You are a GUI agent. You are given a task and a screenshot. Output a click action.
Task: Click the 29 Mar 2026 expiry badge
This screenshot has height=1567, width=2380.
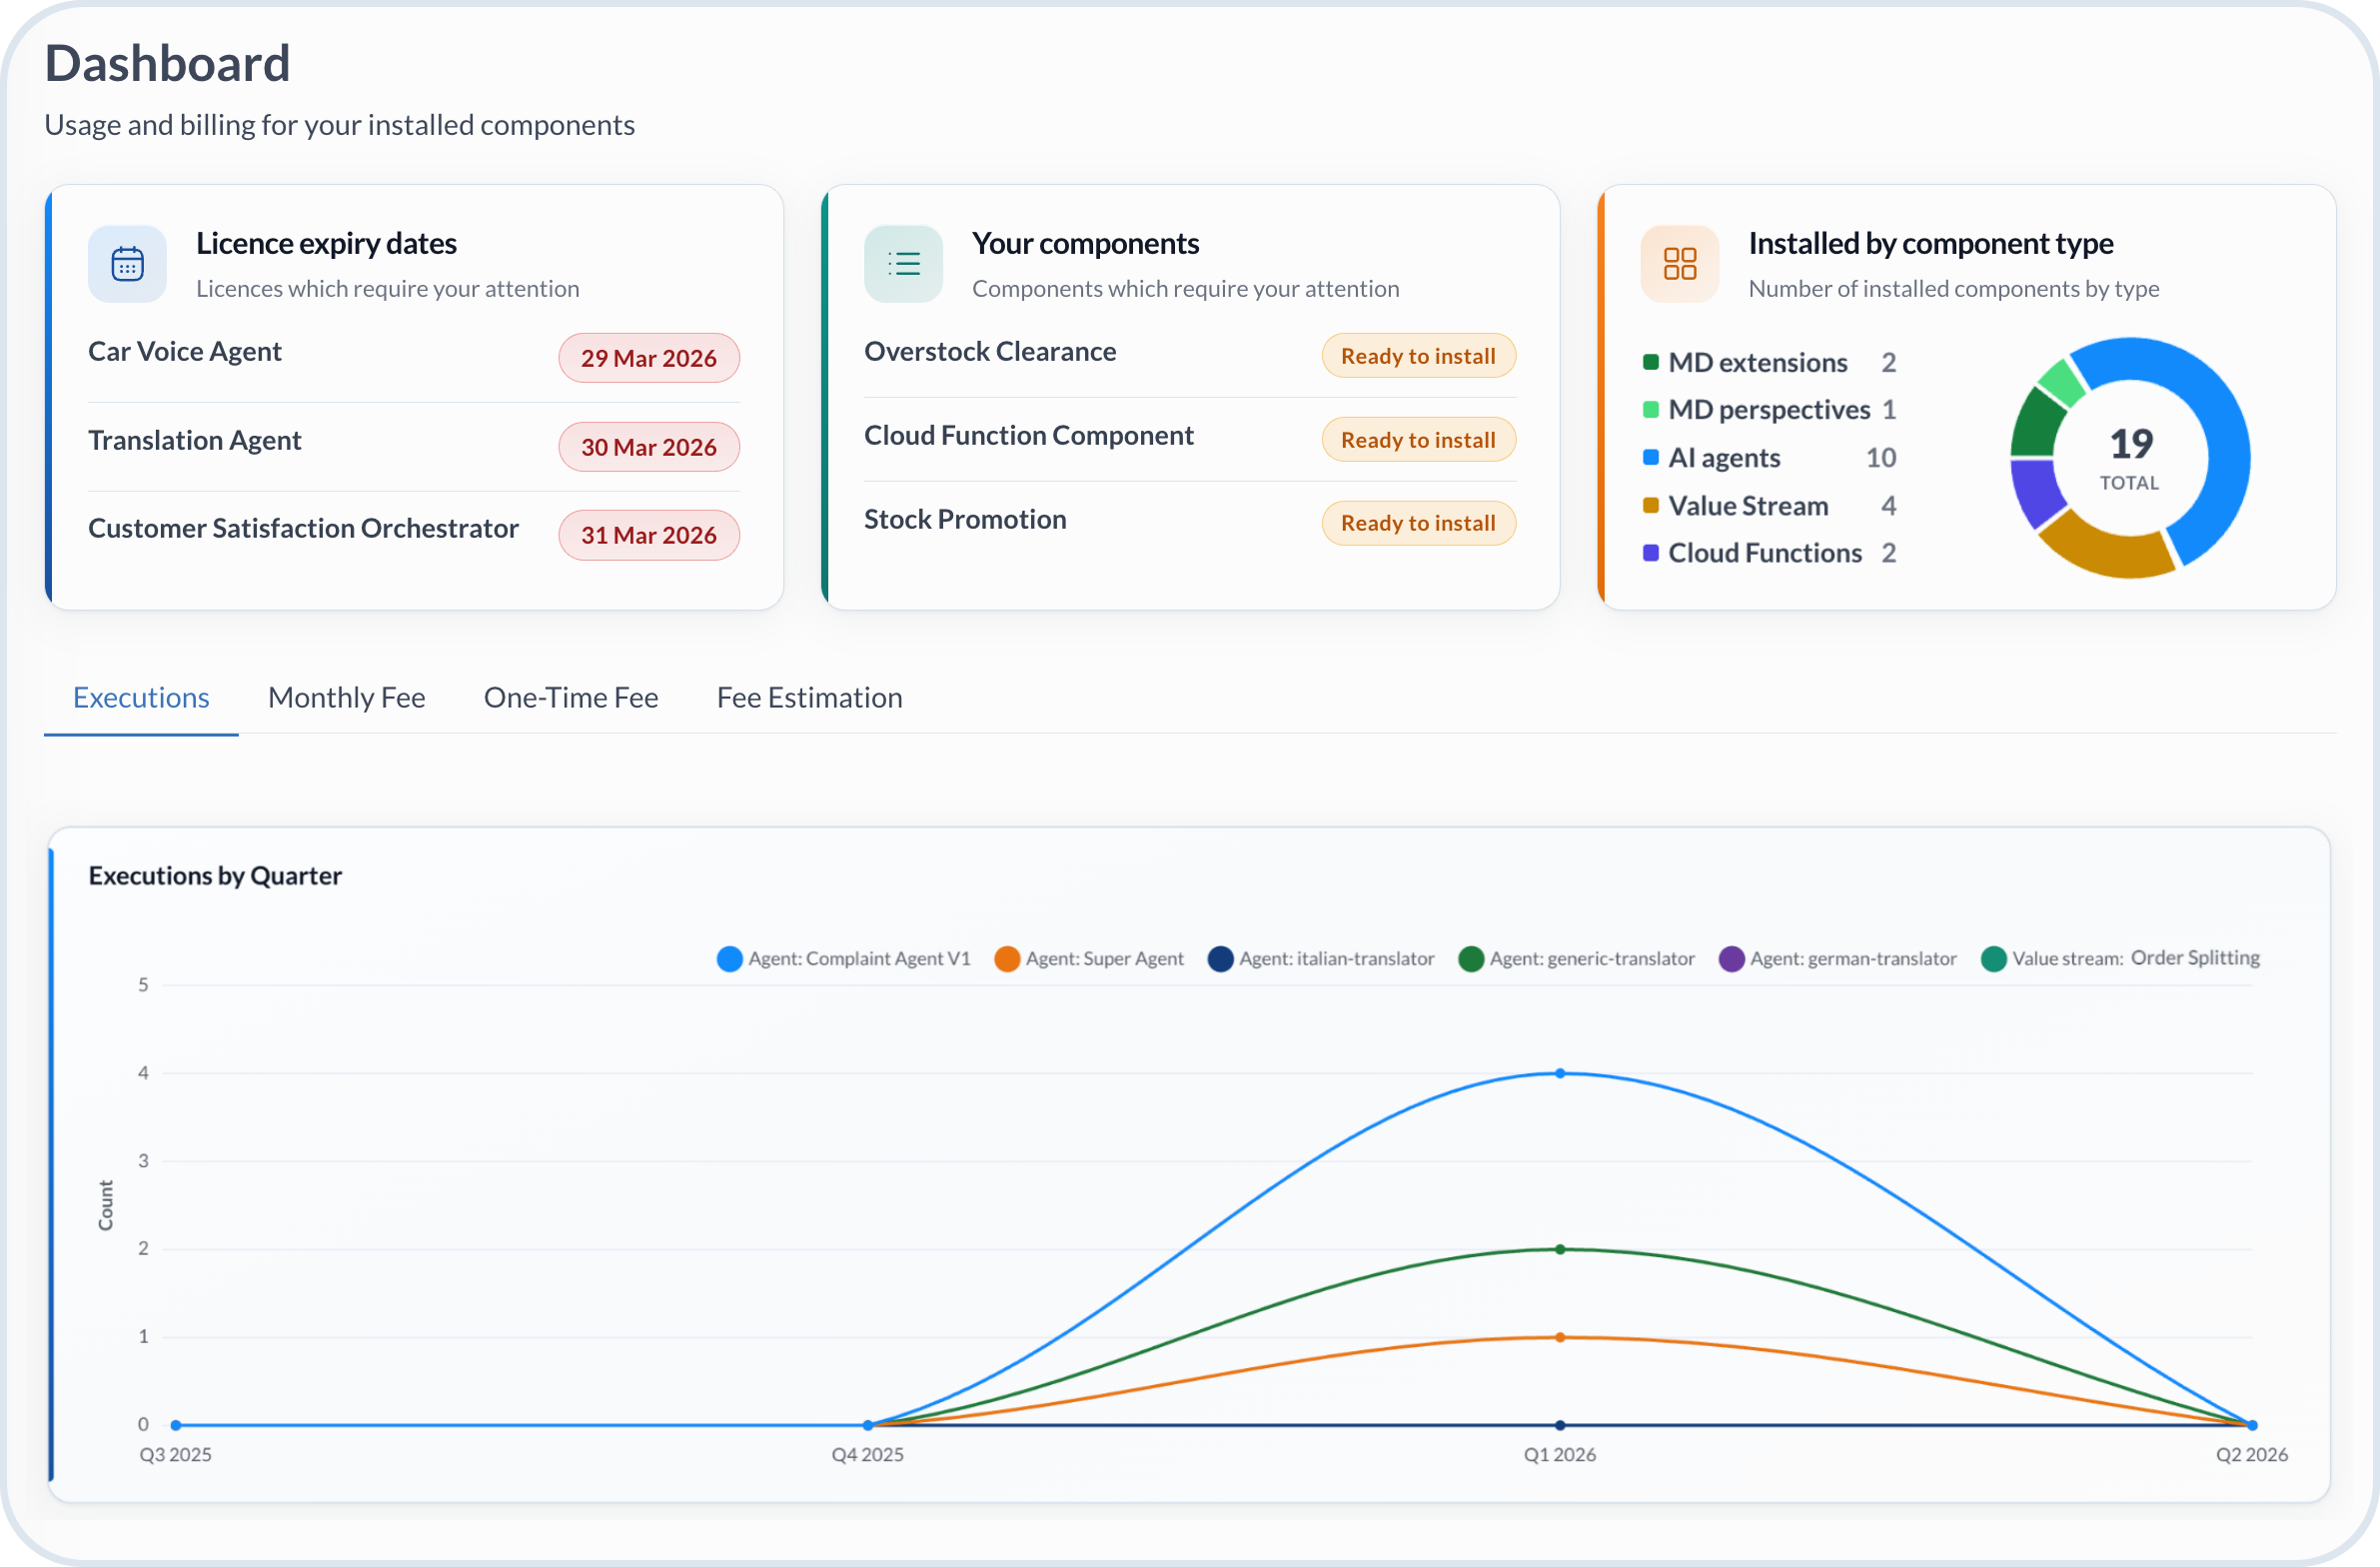tap(649, 358)
